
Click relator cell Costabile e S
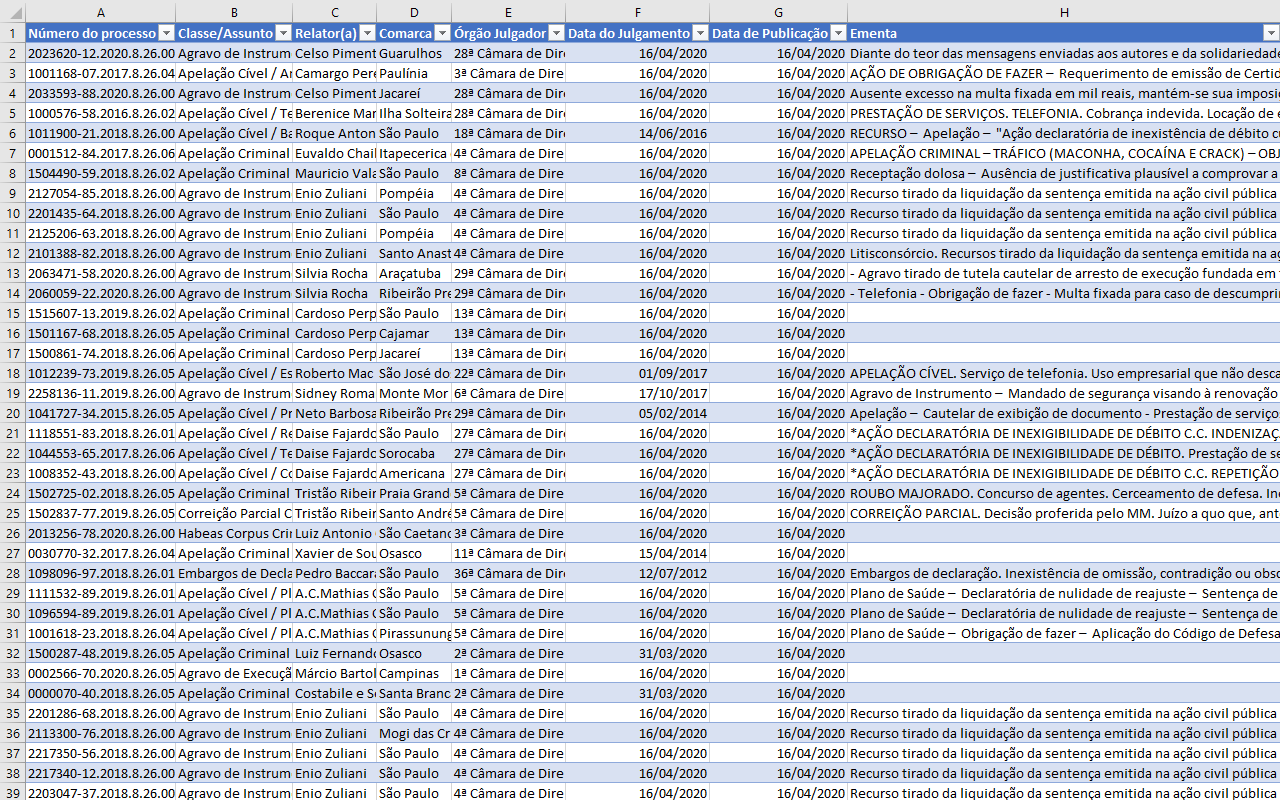[x=335, y=693]
